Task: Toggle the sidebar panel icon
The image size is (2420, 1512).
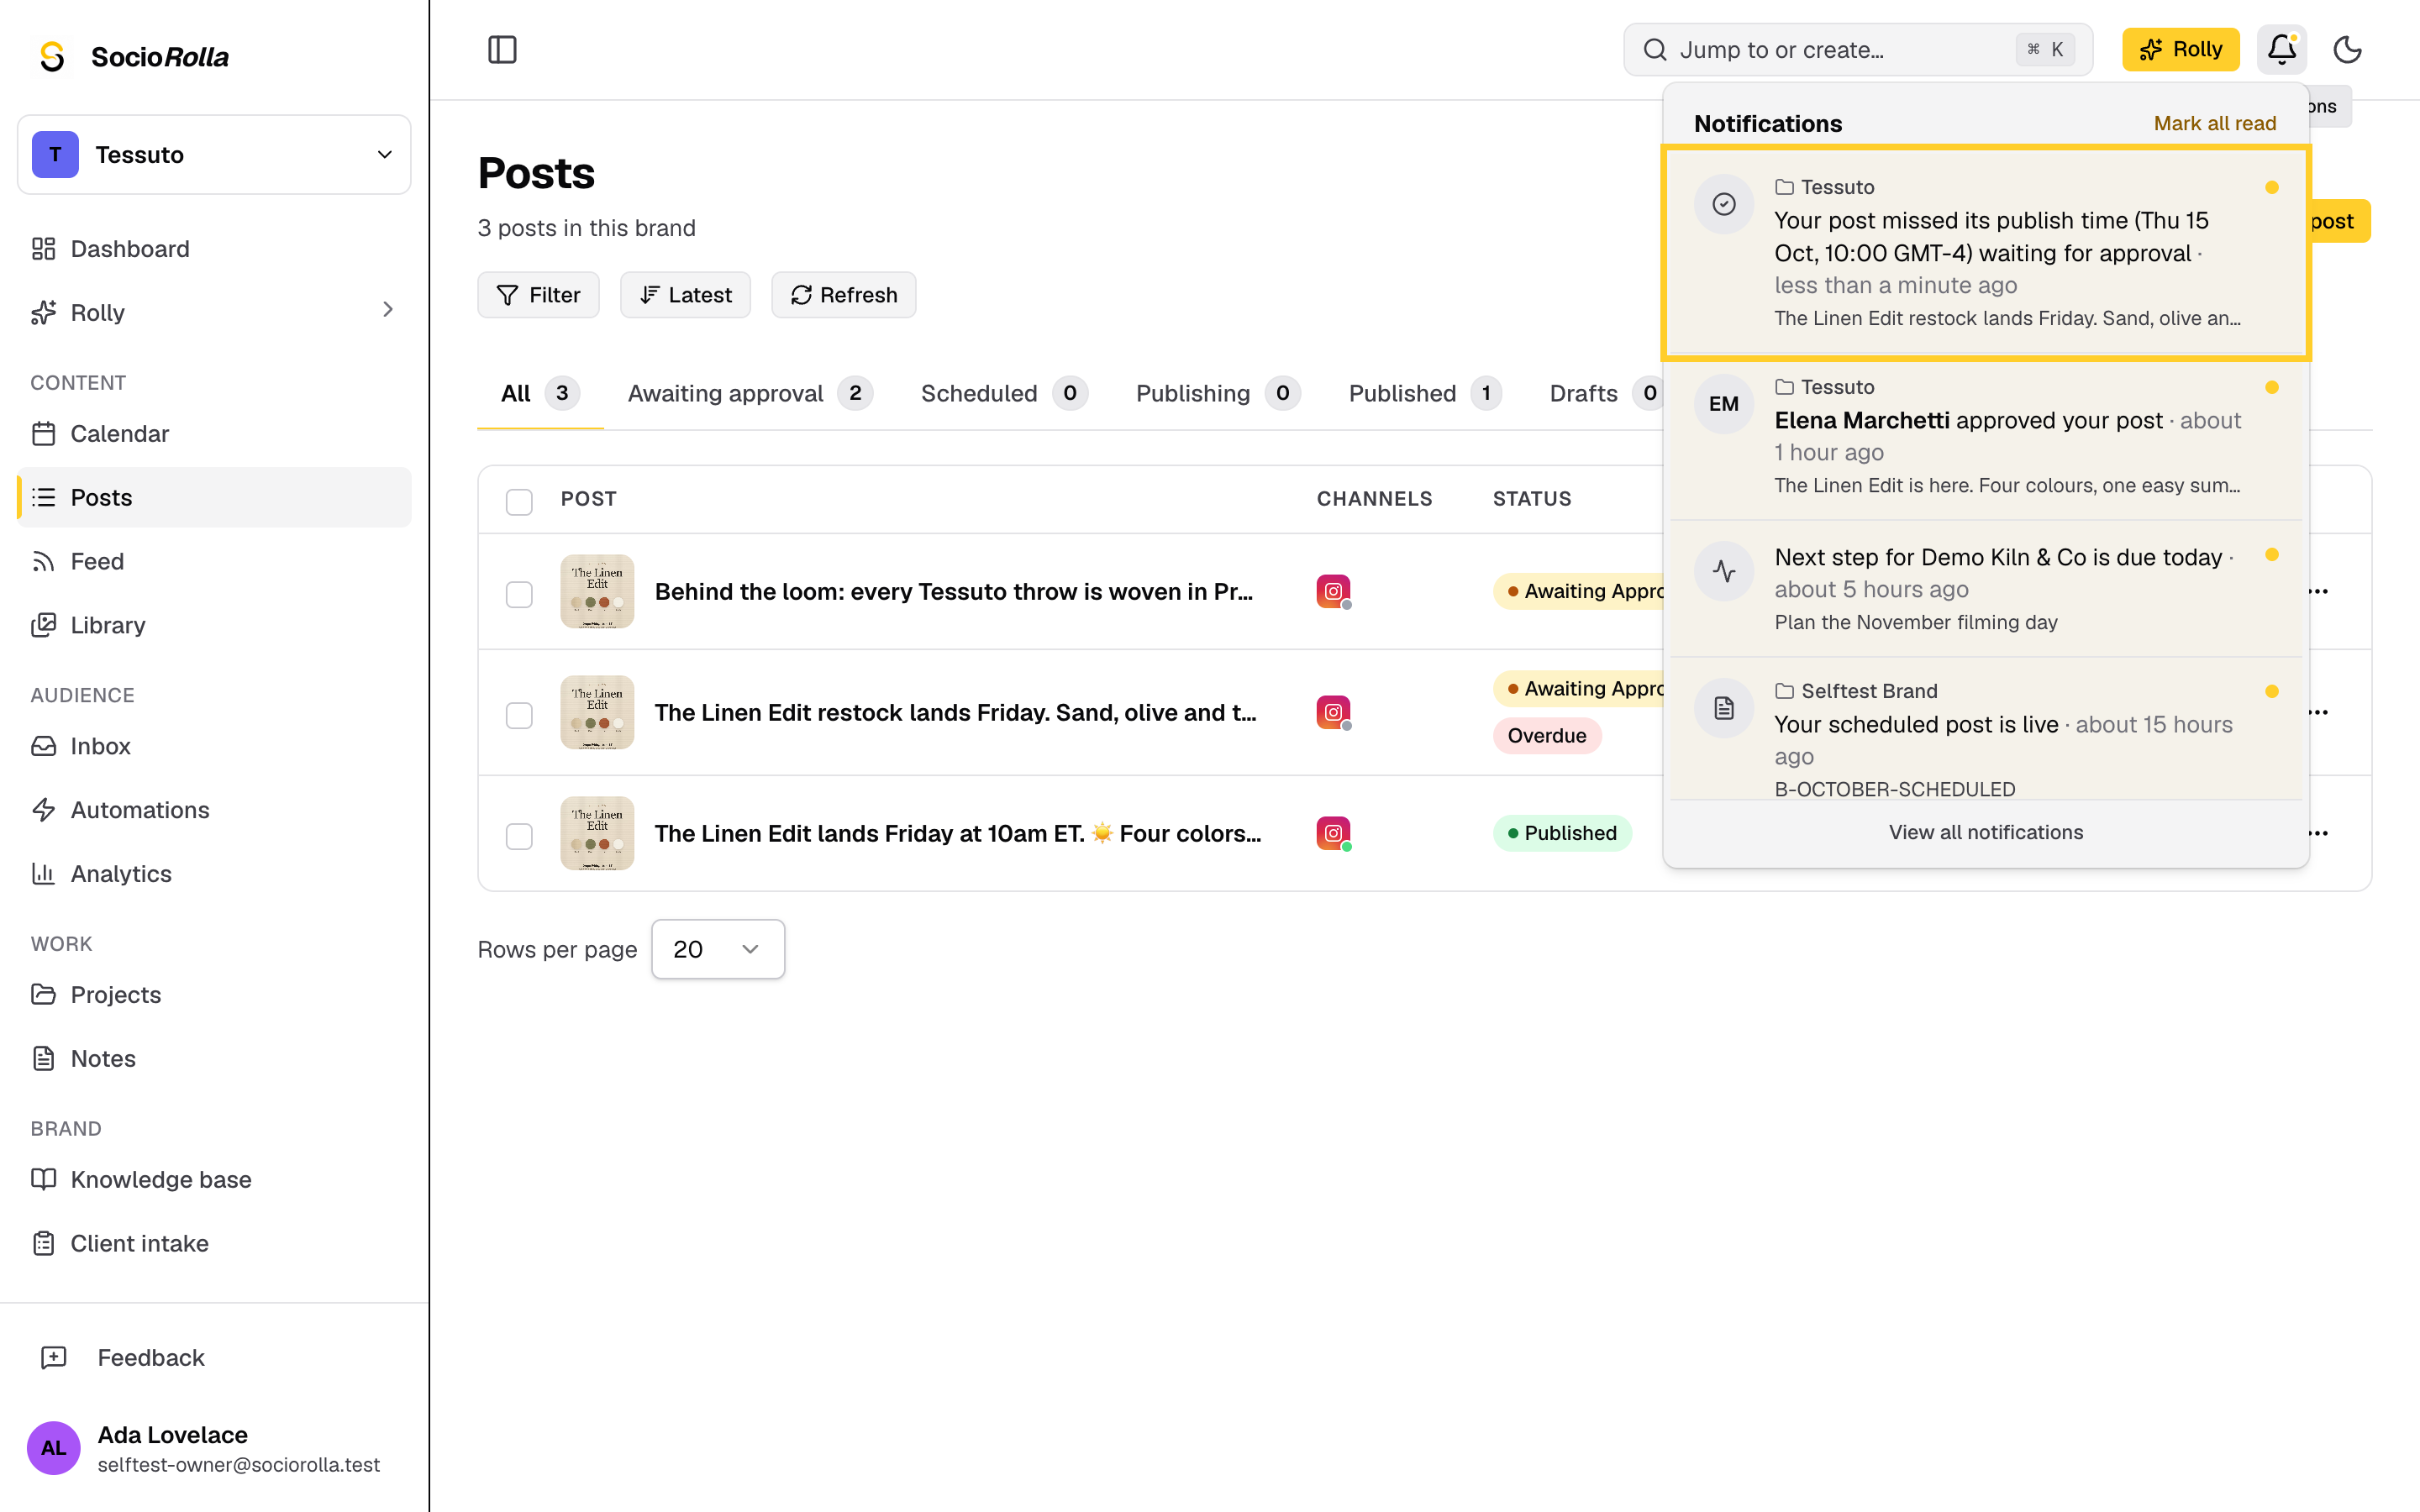Action: point(502,49)
